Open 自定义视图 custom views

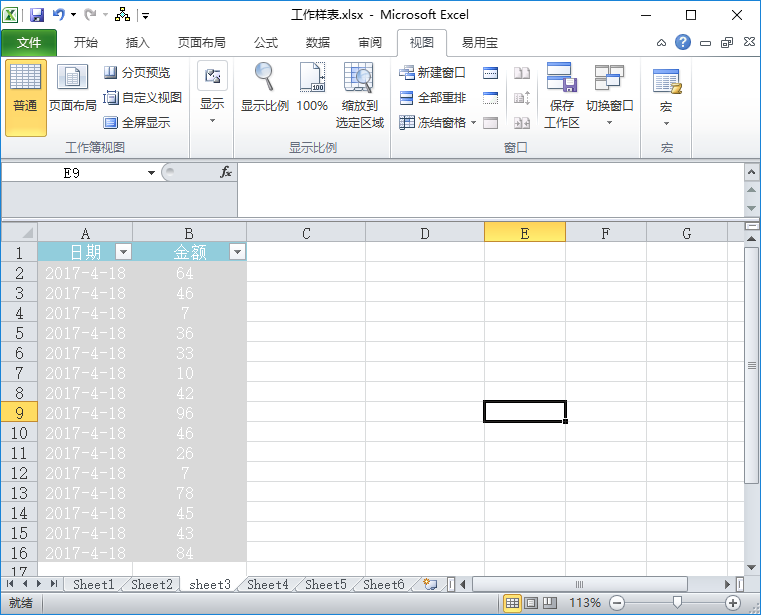(143, 98)
